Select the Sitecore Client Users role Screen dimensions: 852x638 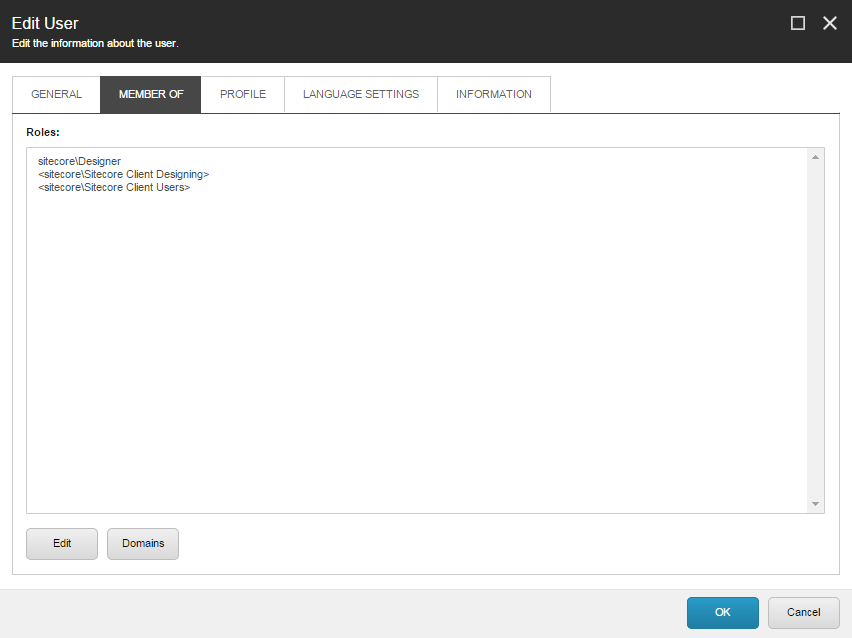[x=113, y=187]
